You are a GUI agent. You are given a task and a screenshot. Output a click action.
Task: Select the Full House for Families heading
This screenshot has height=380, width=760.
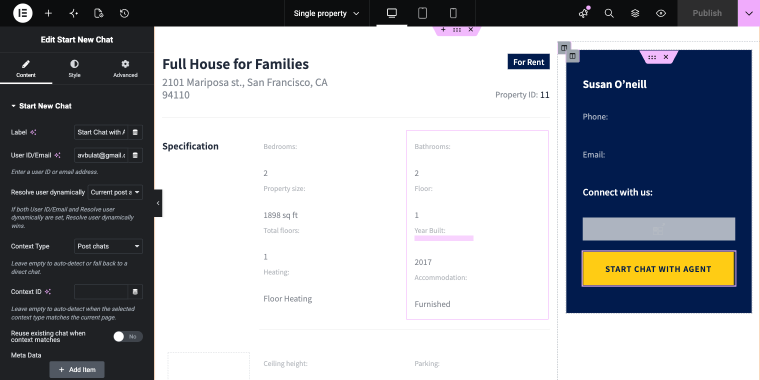click(x=236, y=64)
